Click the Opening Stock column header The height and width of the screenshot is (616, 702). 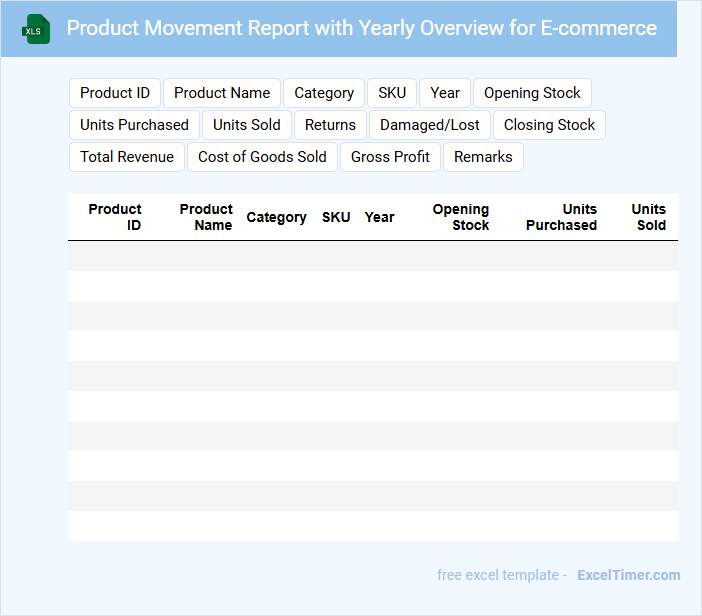click(461, 217)
